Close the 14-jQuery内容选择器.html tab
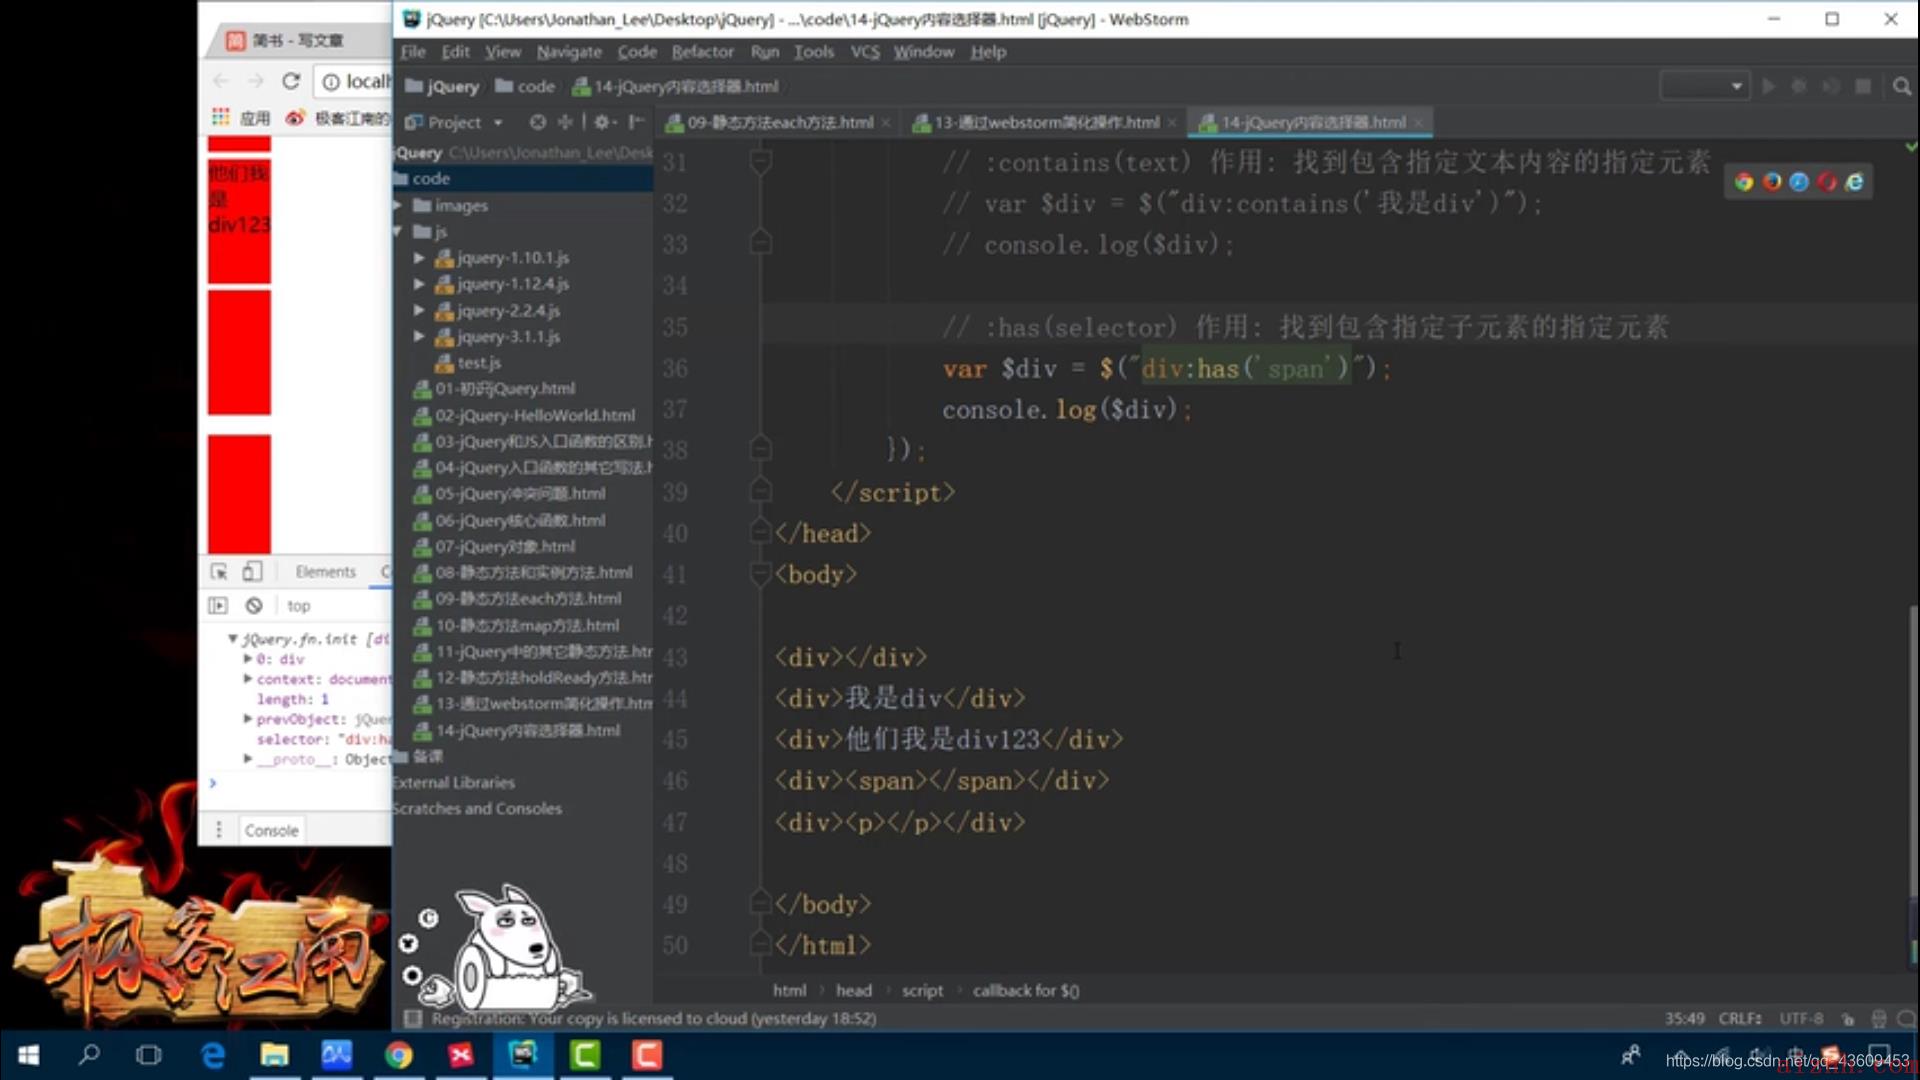The image size is (1920, 1080). (1418, 123)
